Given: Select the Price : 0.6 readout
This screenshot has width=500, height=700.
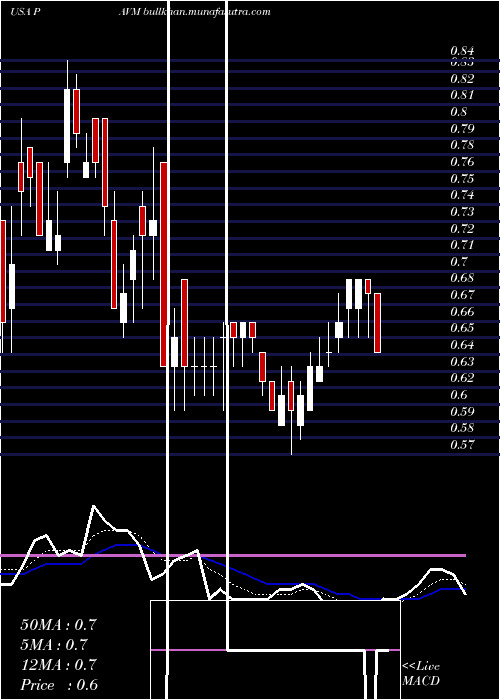Looking at the screenshot, I should point(59,685).
